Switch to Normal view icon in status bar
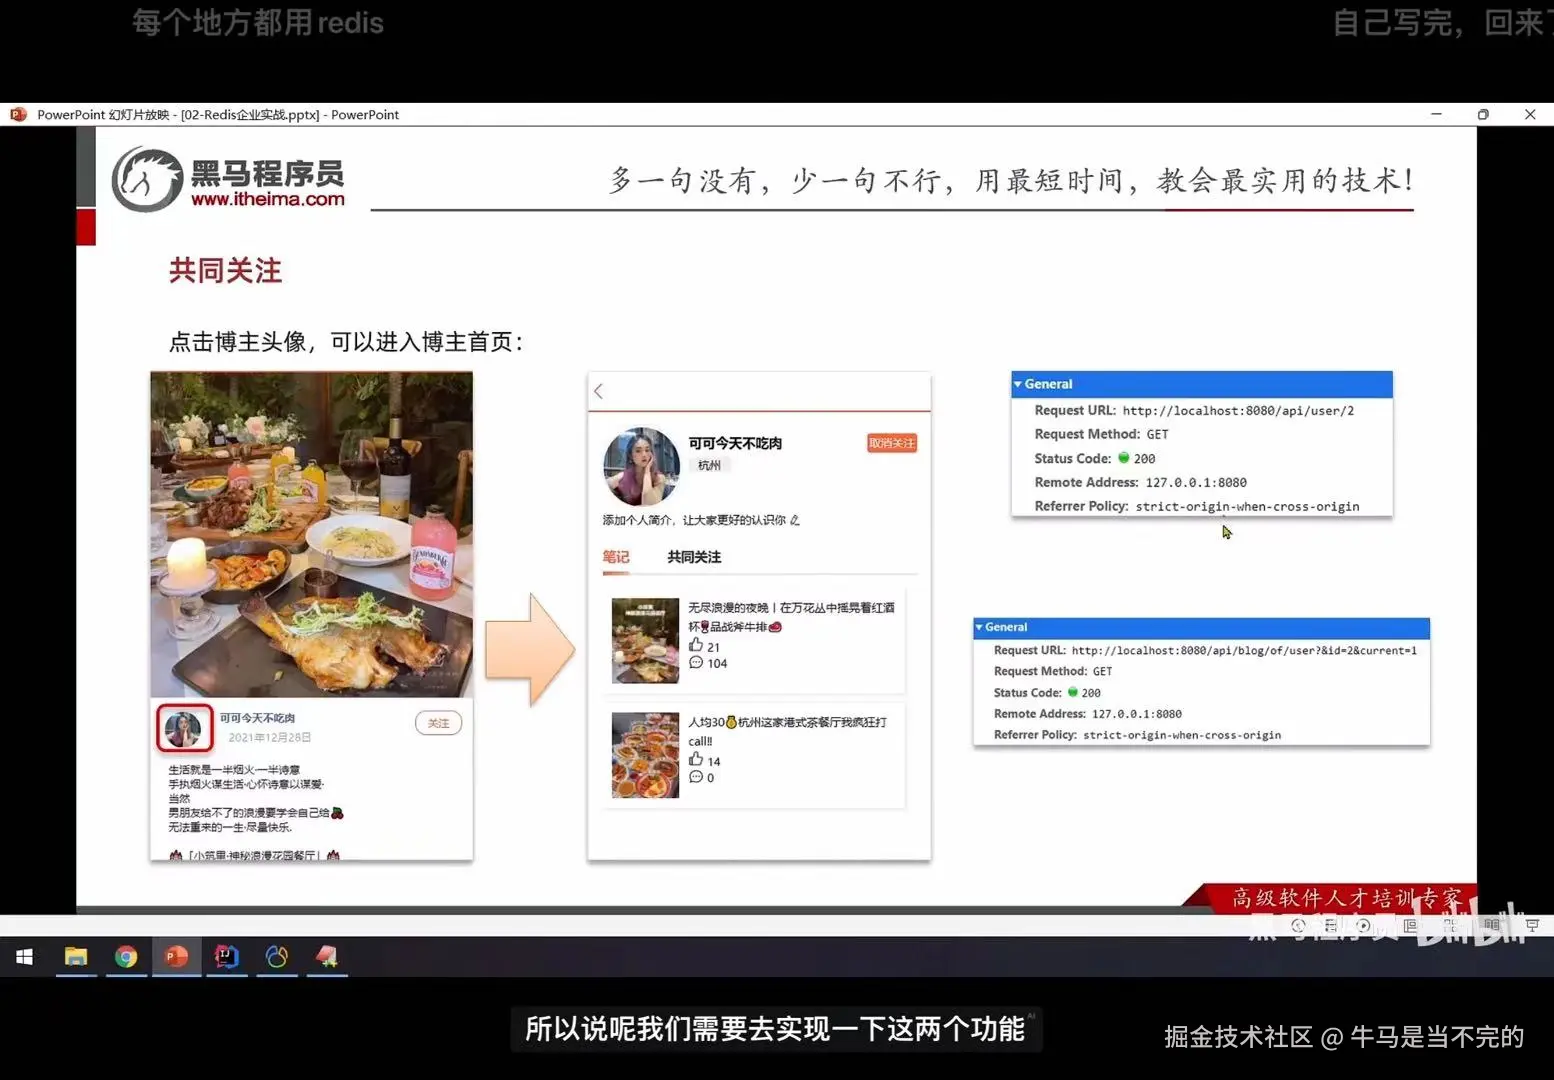 (1410, 926)
